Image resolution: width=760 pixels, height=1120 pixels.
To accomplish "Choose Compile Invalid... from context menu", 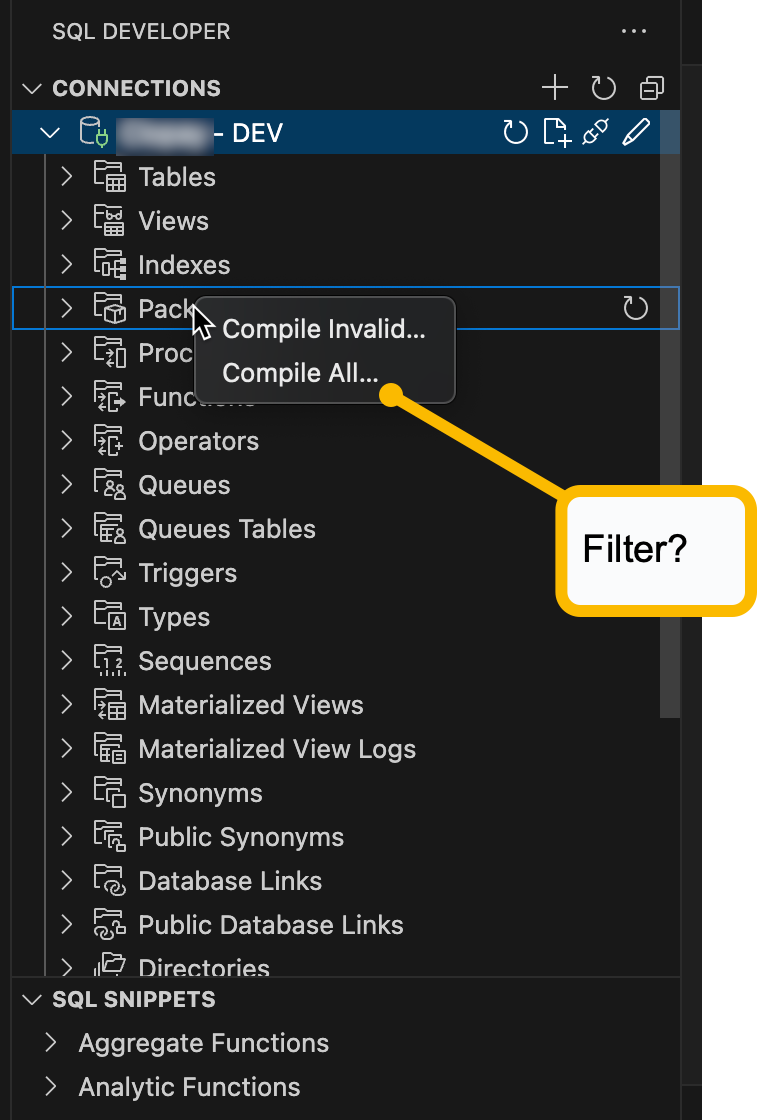I will click(x=324, y=329).
